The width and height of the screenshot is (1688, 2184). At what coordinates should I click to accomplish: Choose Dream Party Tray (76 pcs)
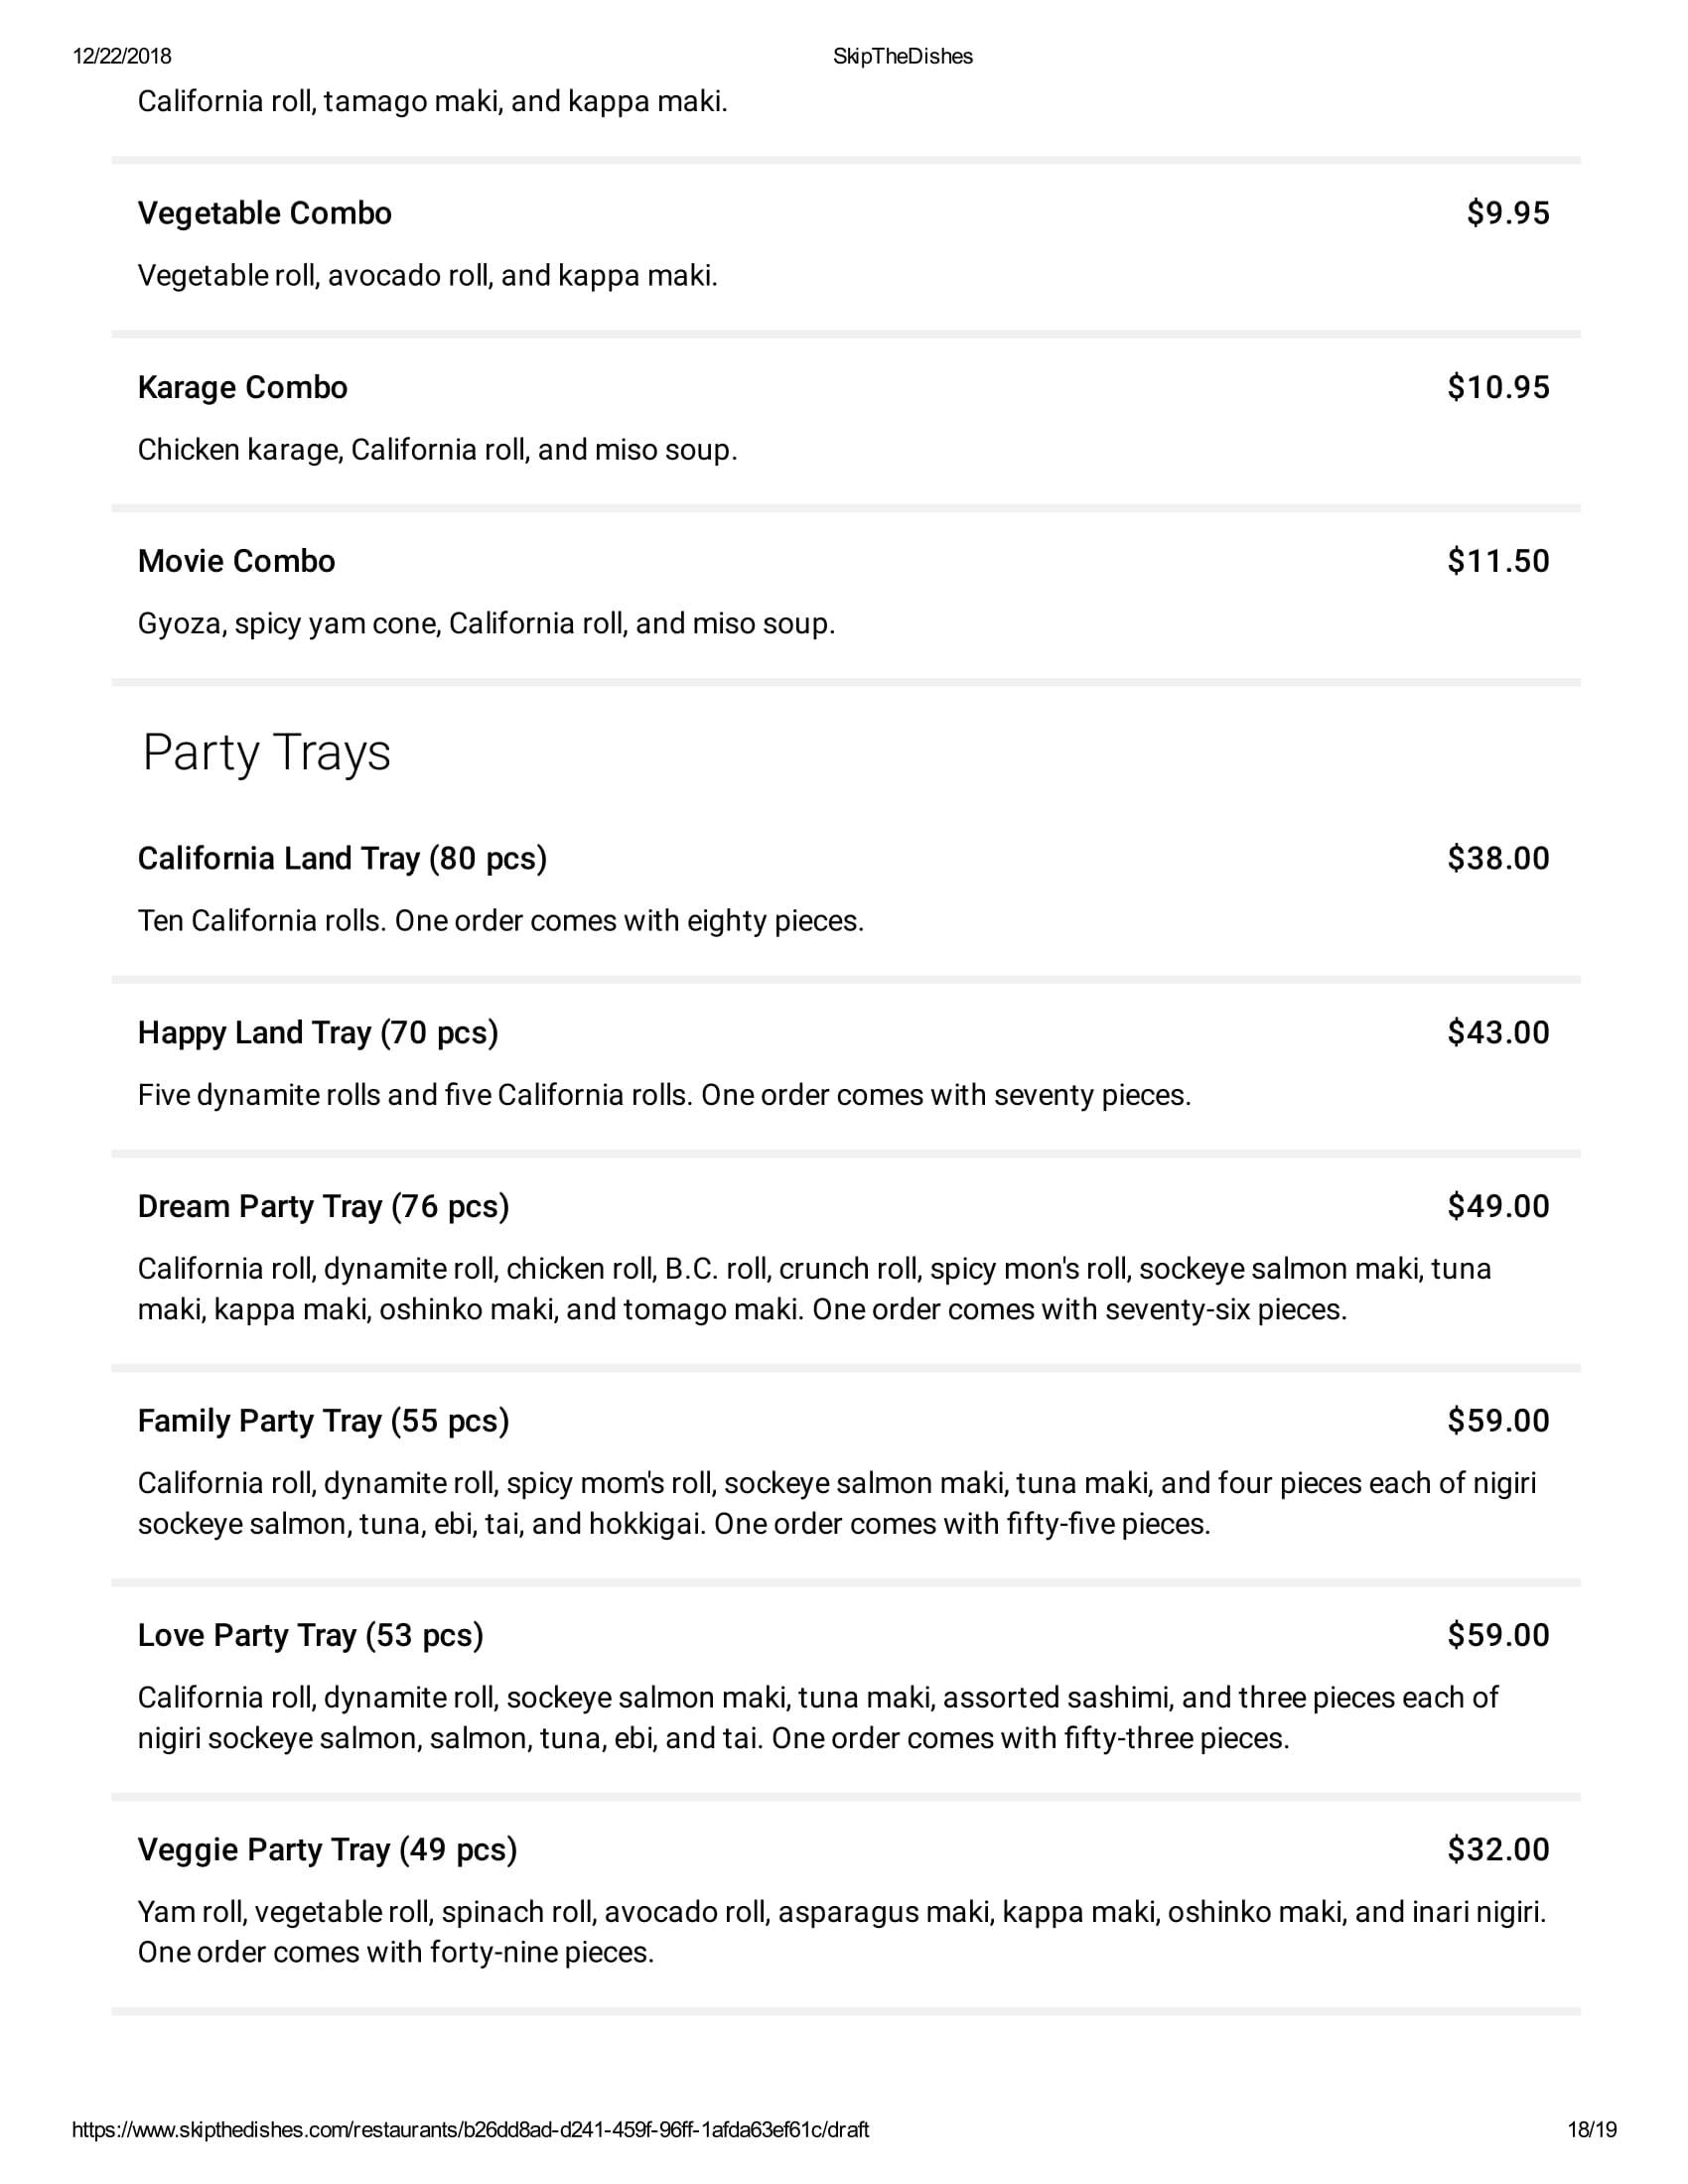323,1206
